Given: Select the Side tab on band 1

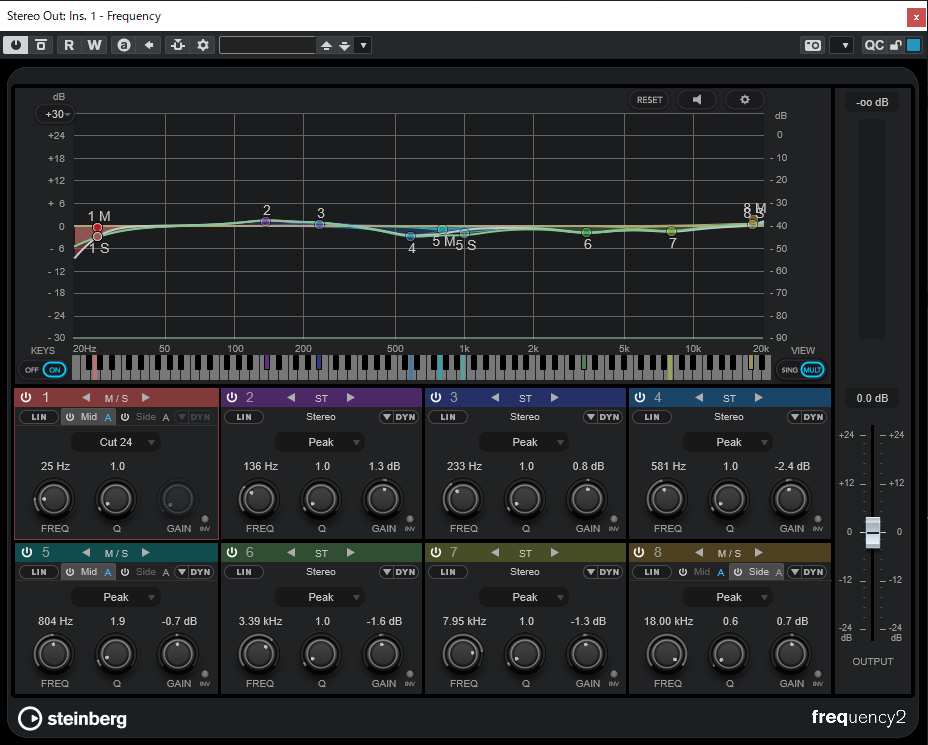Looking at the screenshot, I should coord(146,417).
